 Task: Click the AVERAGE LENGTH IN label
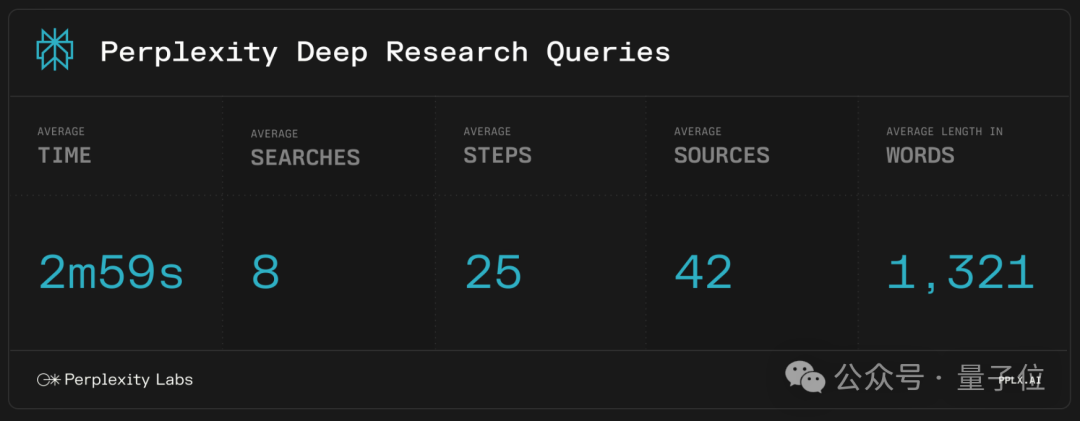coord(944,132)
